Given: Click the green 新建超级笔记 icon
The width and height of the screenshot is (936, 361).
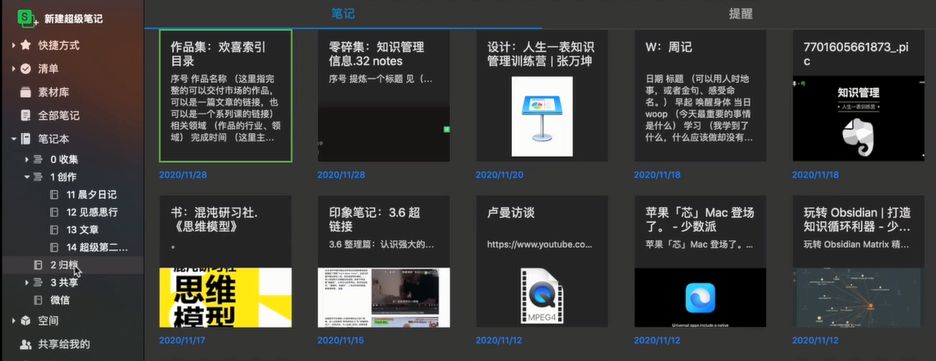Looking at the screenshot, I should pyautogui.click(x=27, y=18).
